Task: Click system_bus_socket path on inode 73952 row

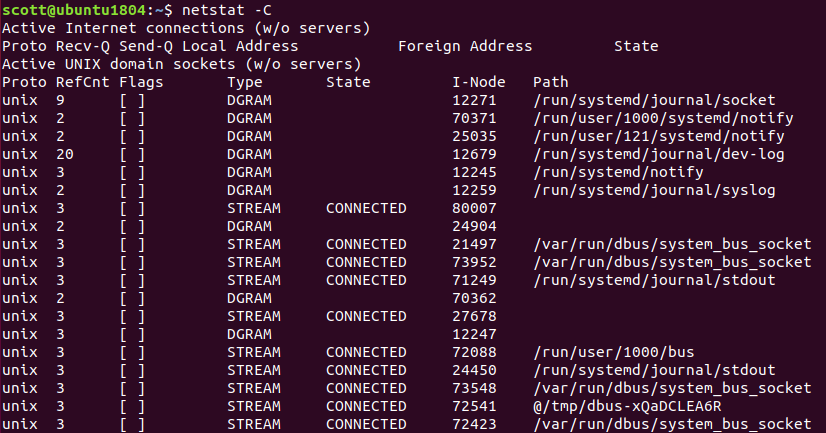Action: point(672,262)
